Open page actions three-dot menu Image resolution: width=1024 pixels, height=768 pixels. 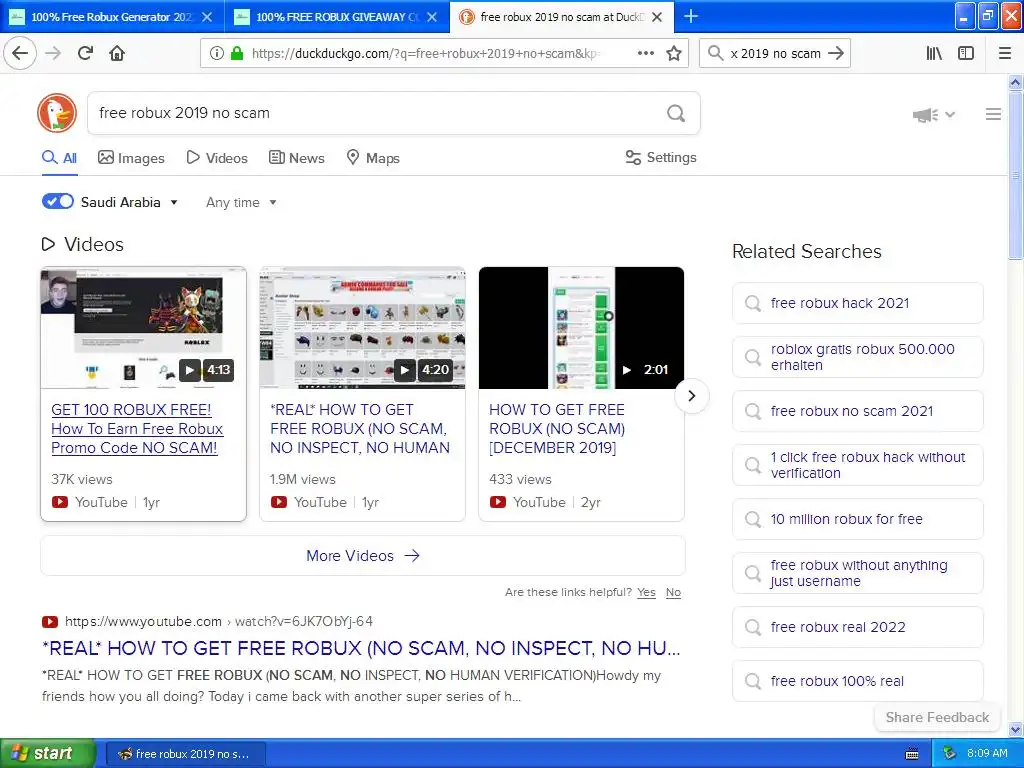[645, 53]
